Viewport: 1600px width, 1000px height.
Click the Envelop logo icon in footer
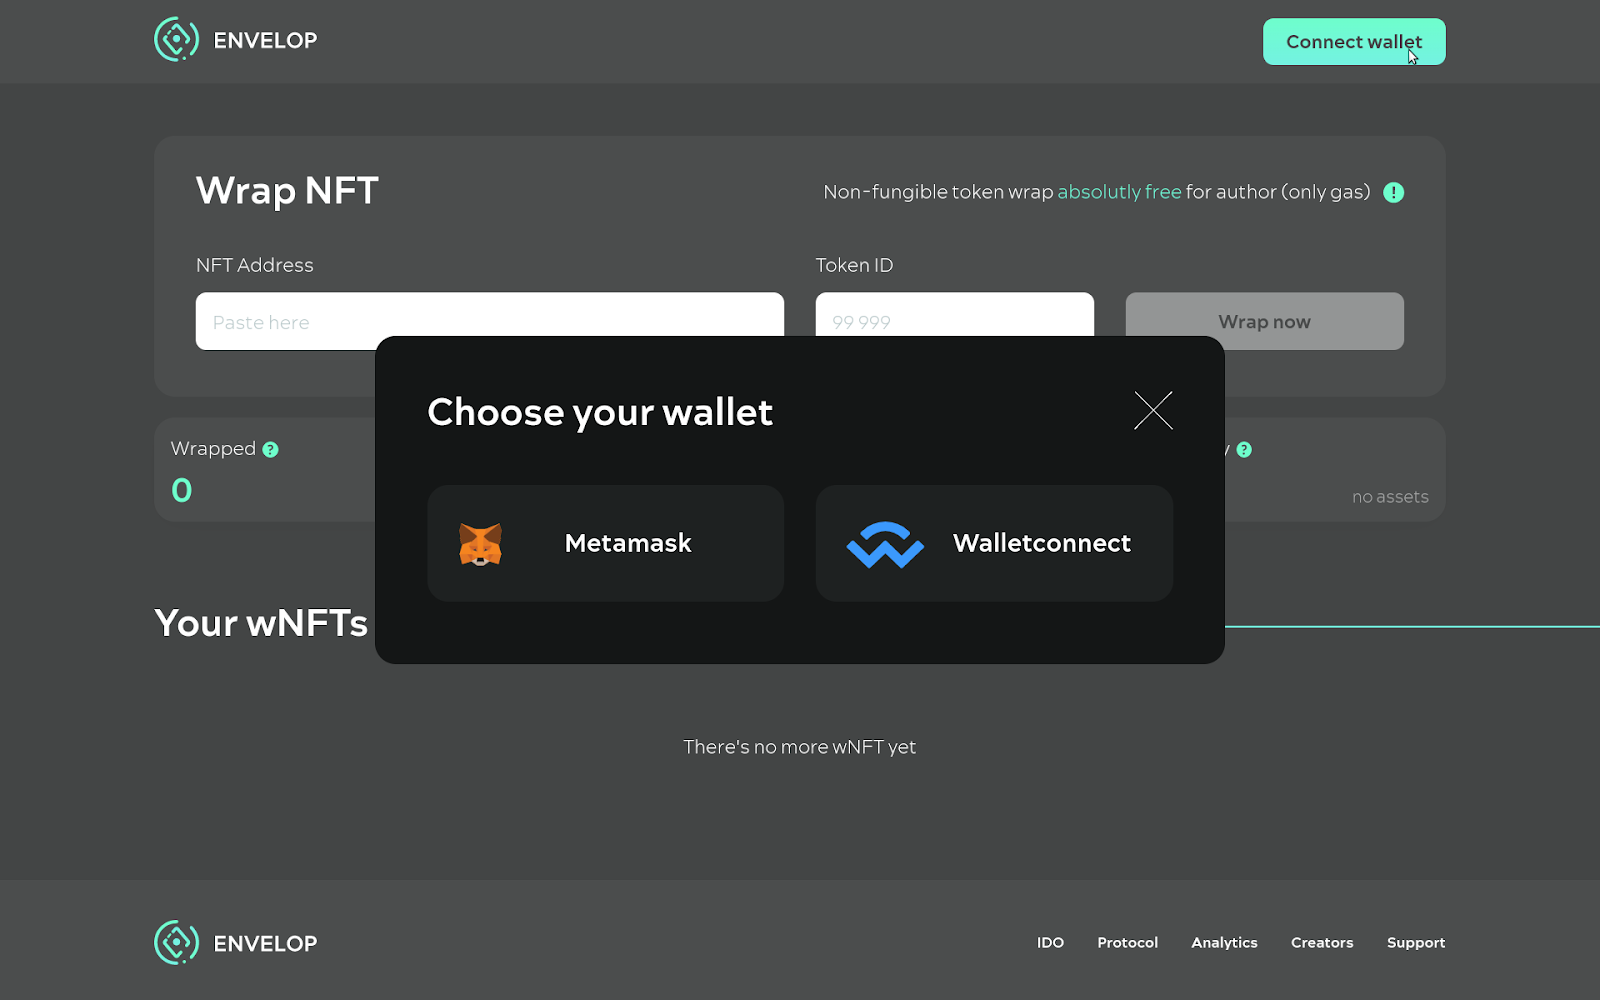point(177,943)
